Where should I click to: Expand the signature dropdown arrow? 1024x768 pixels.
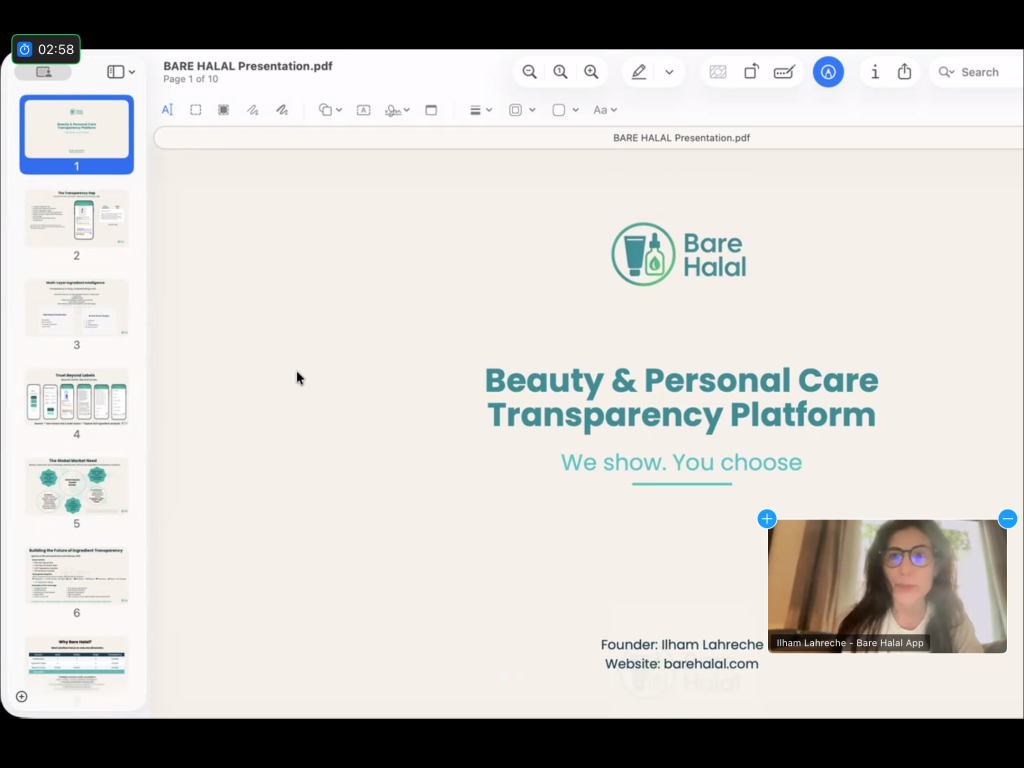coord(407,110)
